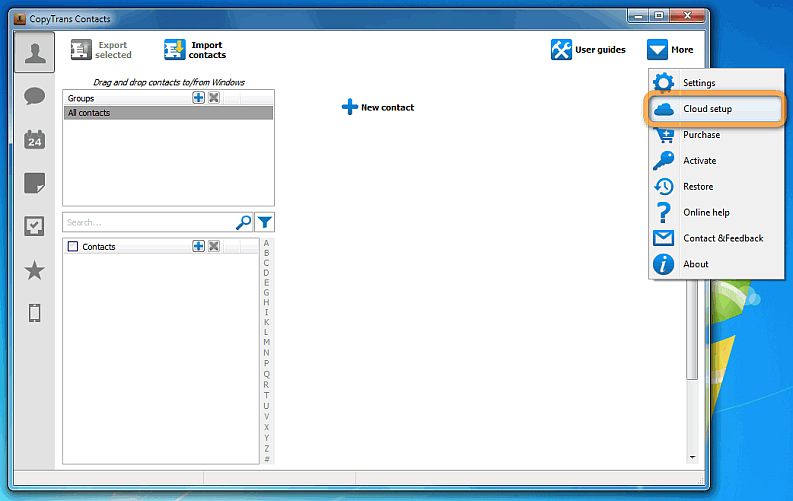
Task: Open the Notes sidebar icon
Action: (34, 183)
